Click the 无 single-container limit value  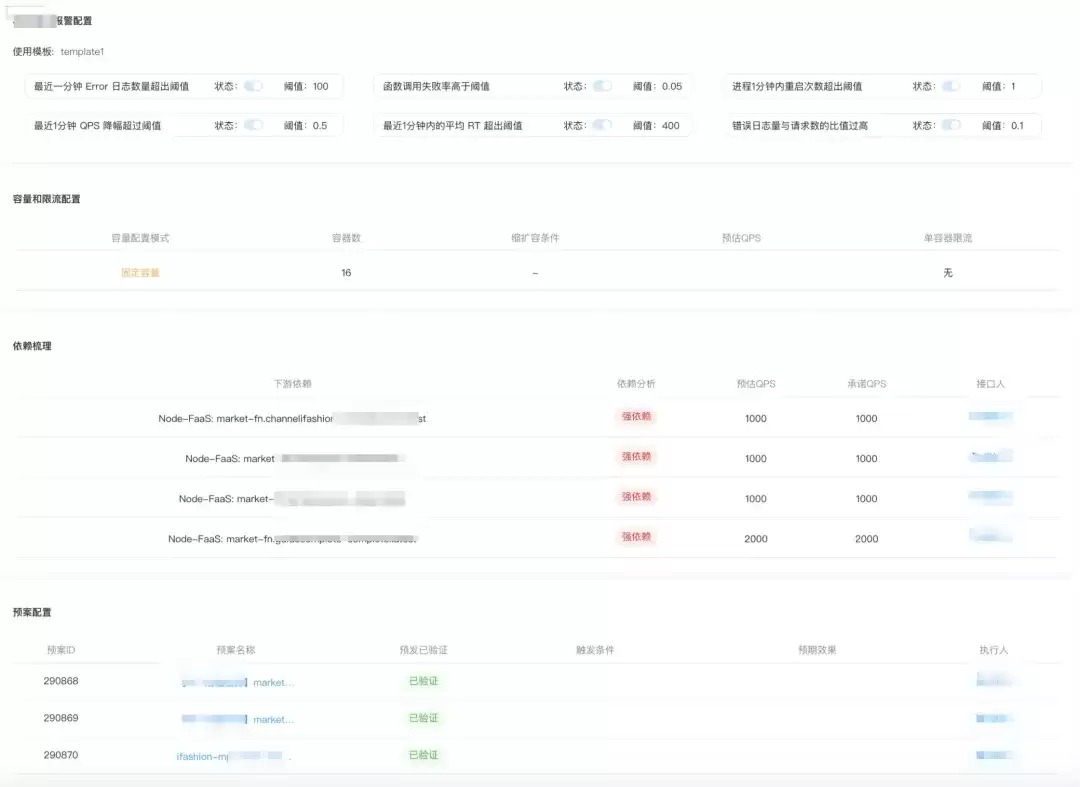948,273
